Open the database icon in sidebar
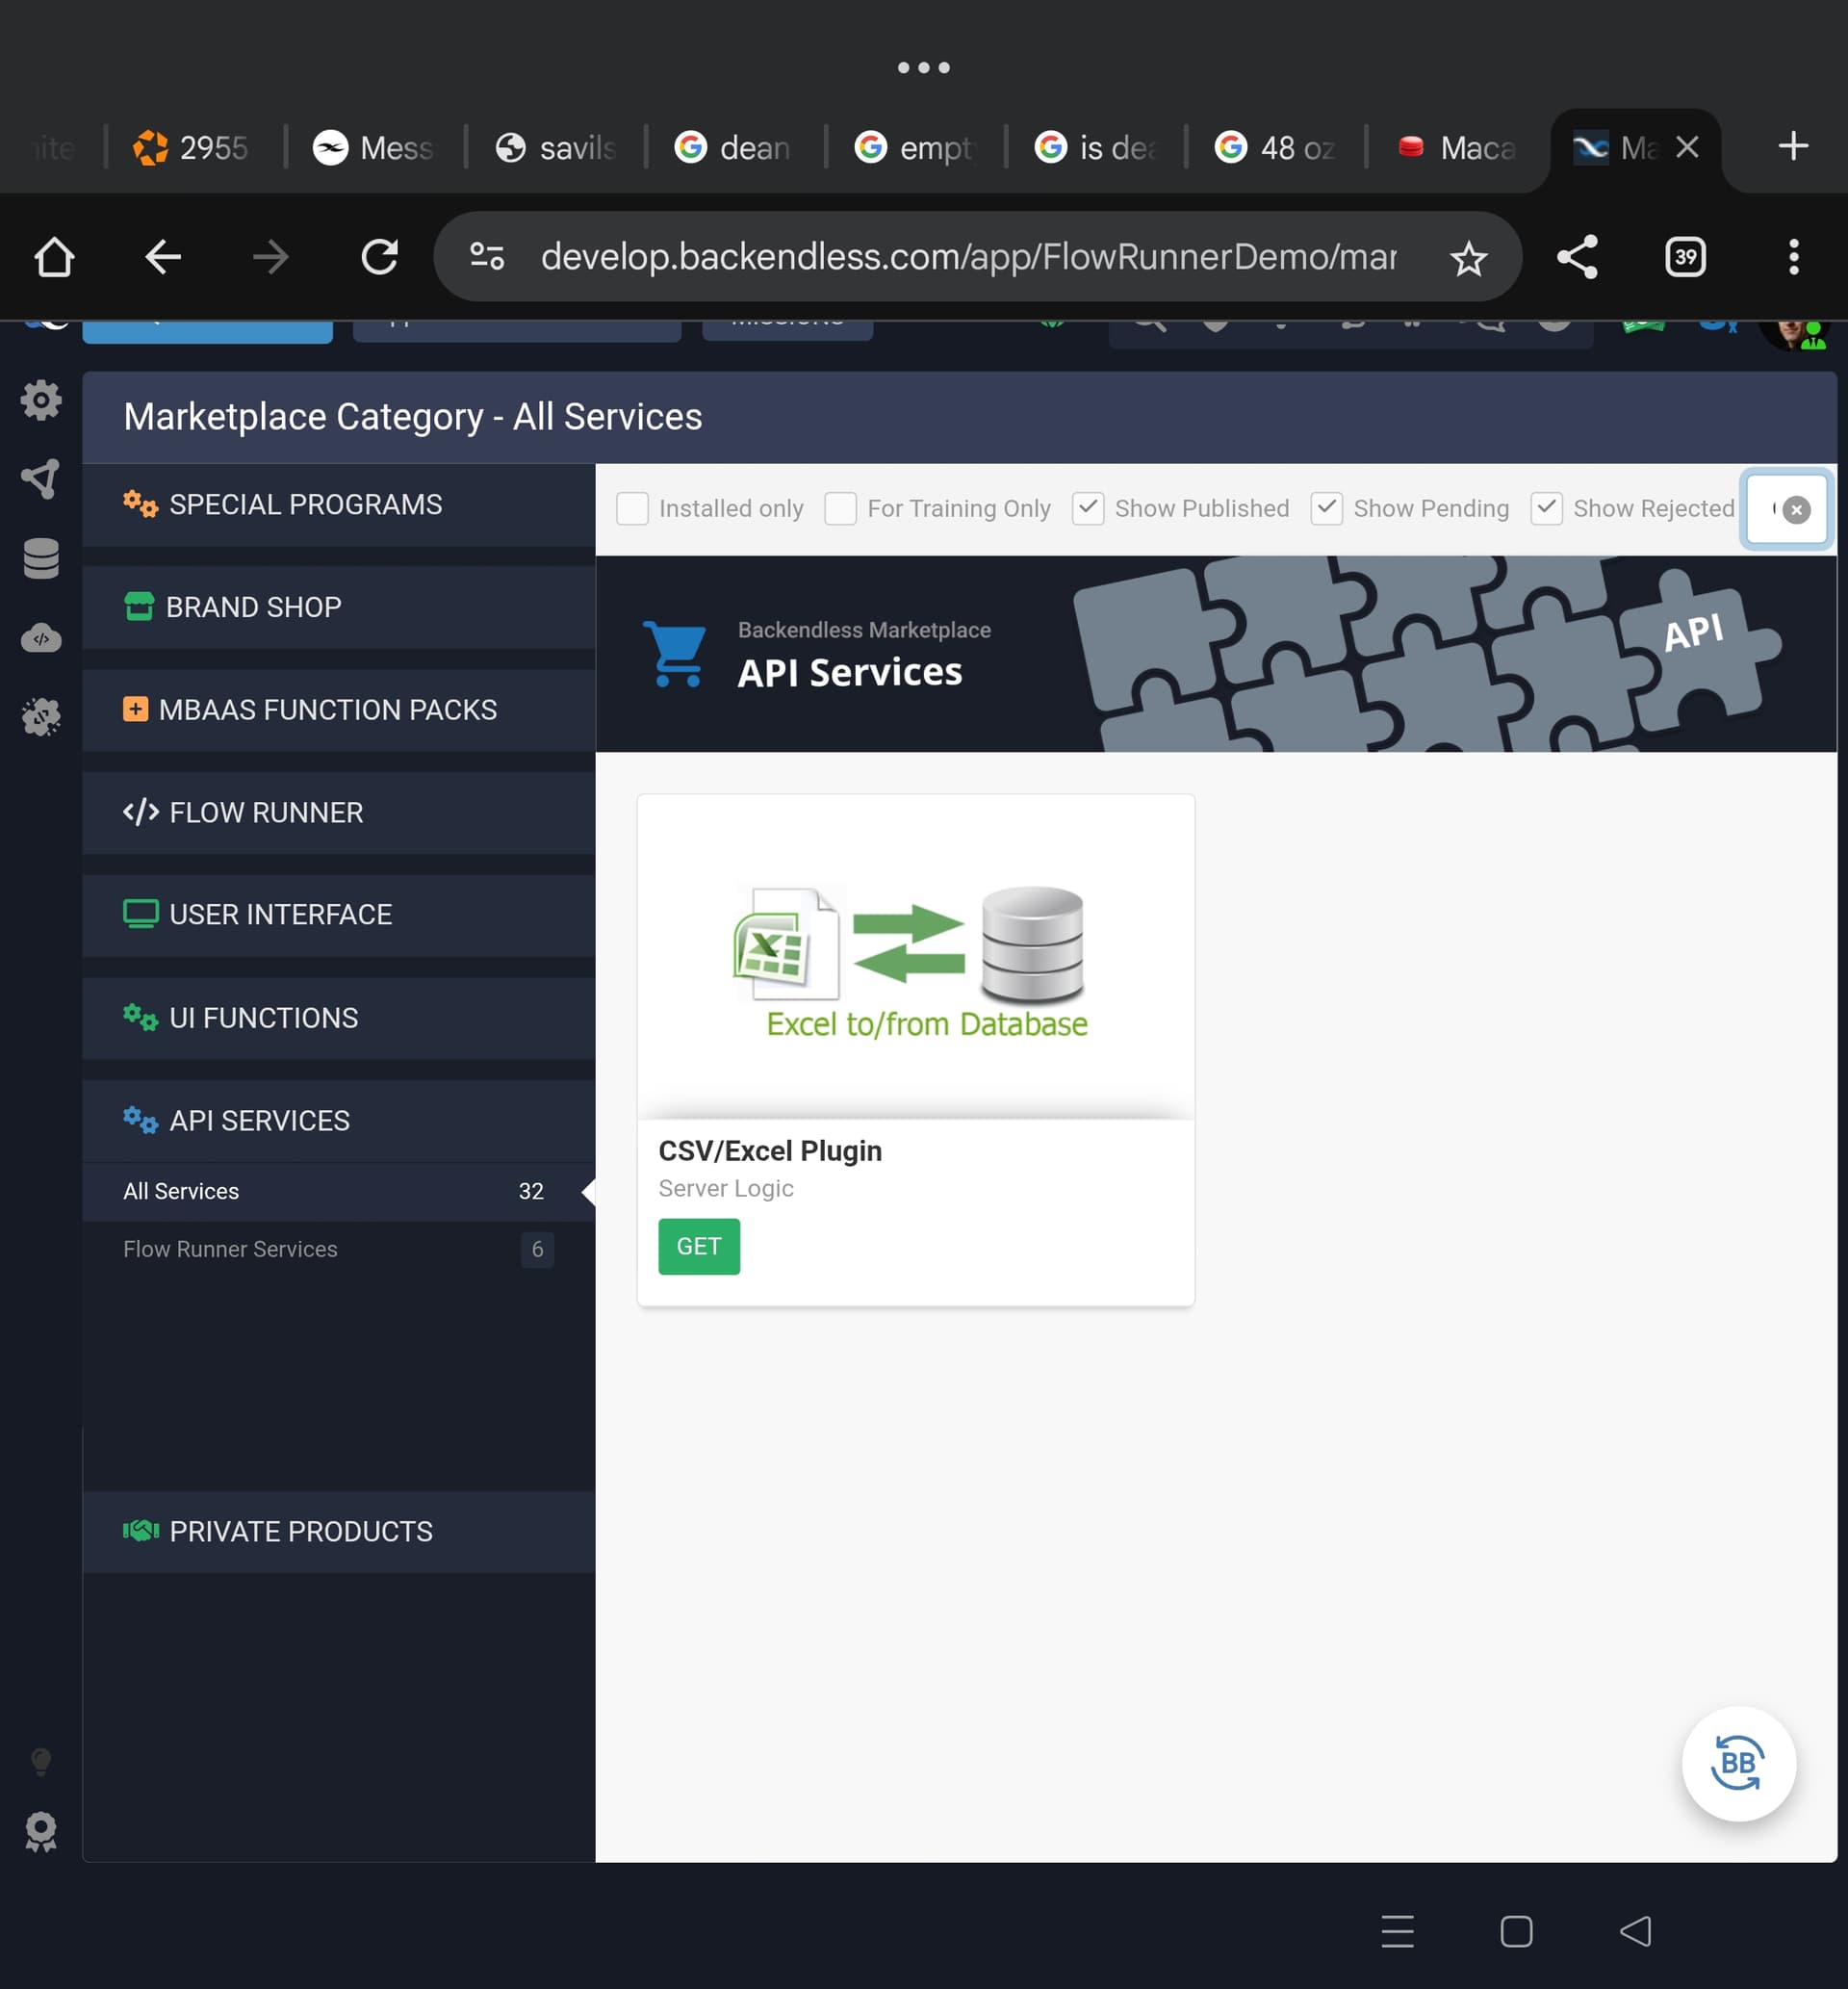The height and width of the screenshot is (1989, 1848). pyautogui.click(x=41, y=559)
